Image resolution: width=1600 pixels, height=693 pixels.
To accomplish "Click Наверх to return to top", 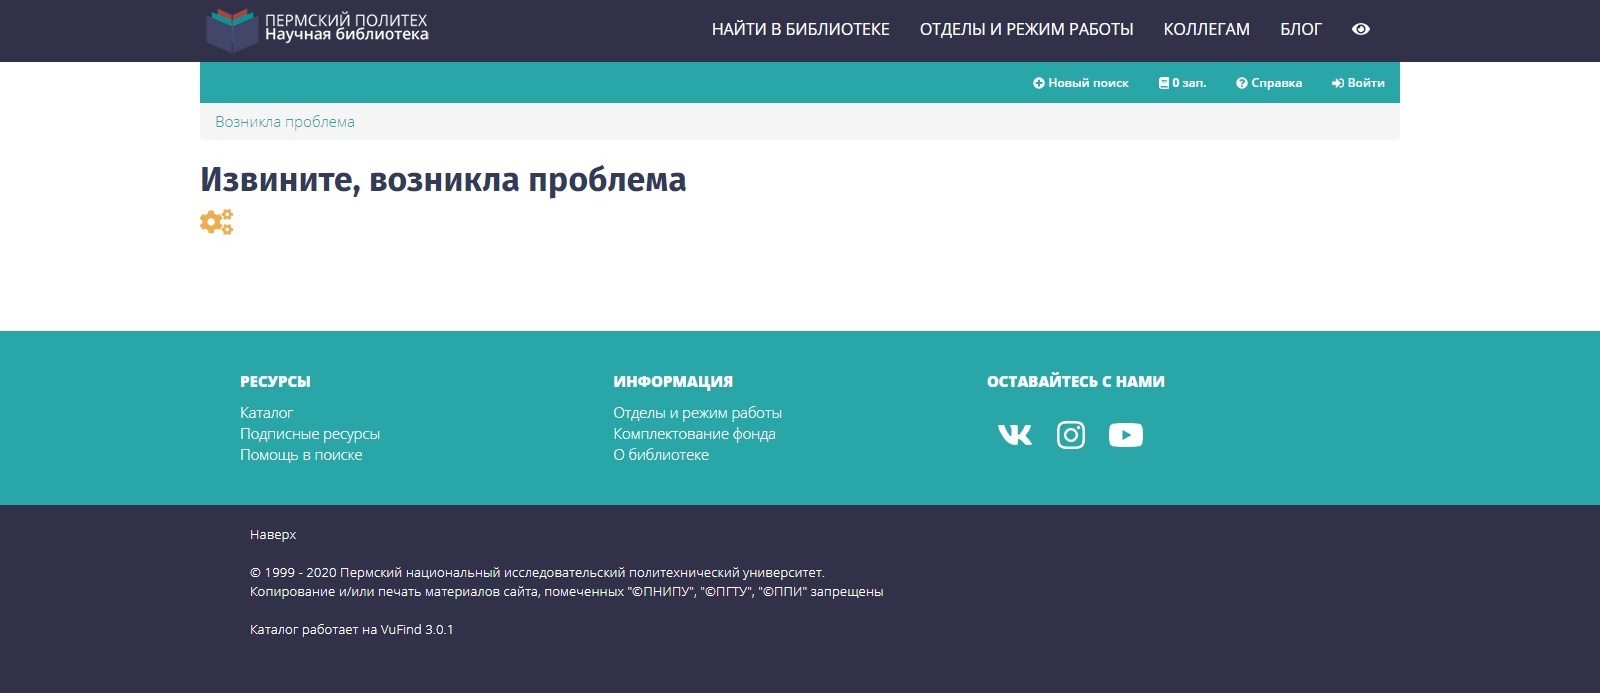I will [273, 535].
